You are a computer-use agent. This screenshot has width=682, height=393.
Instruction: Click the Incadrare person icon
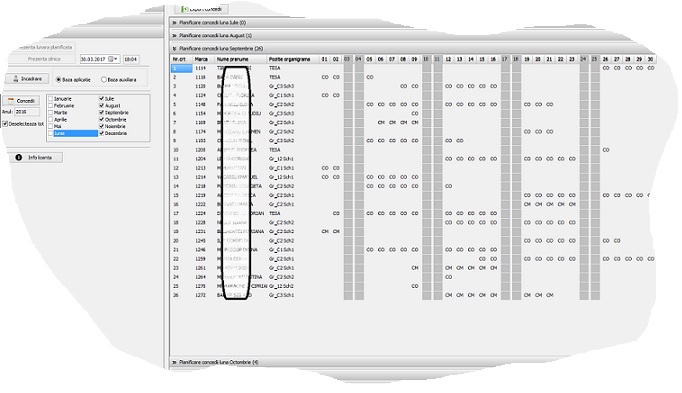point(16,79)
